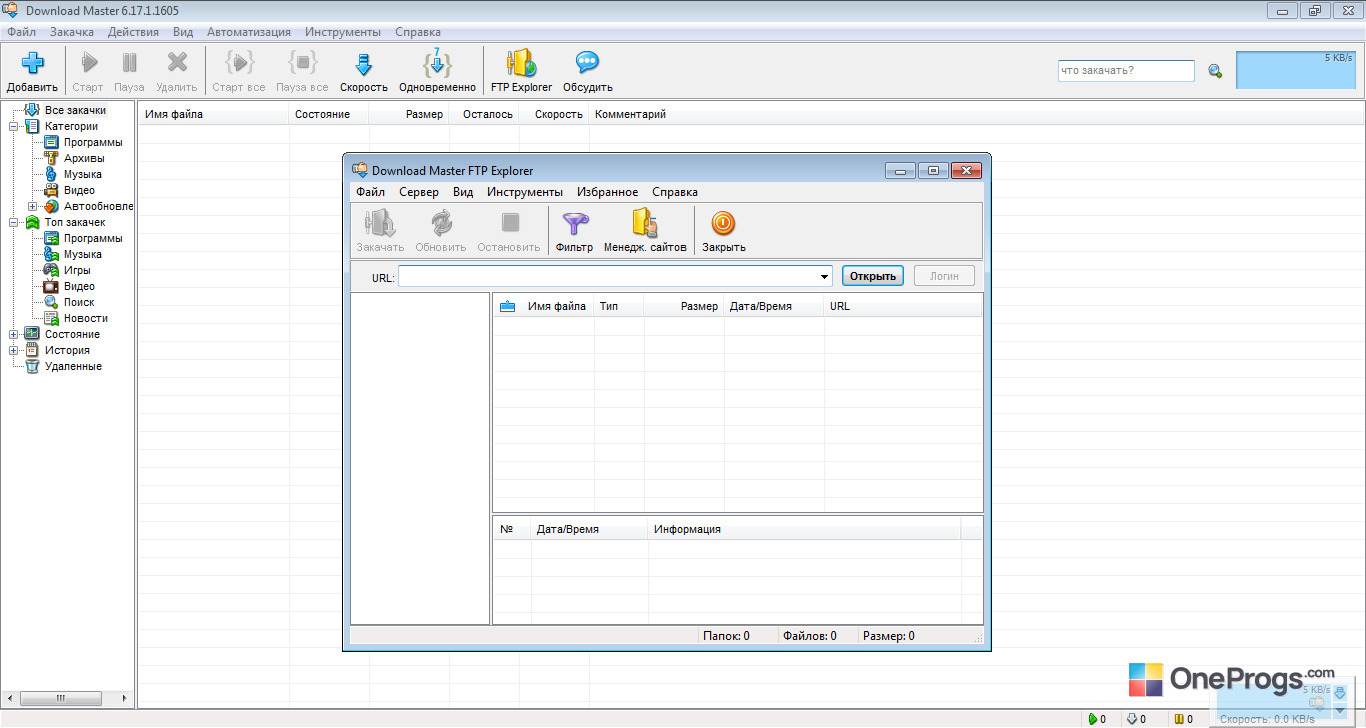Open the Инструменты menu in the main window
Image resolution: width=1366 pixels, height=728 pixels.
pyautogui.click(x=343, y=32)
